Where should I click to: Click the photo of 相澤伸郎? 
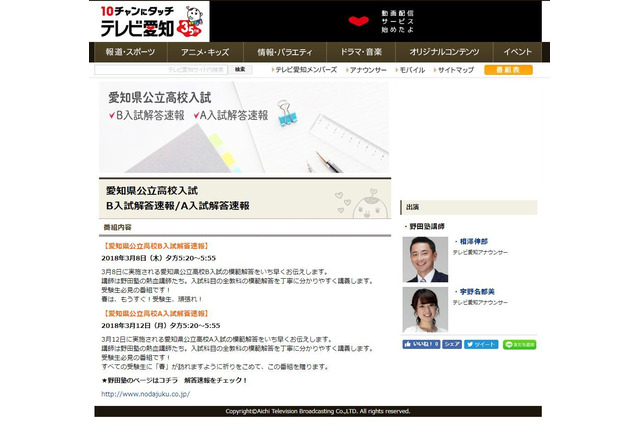click(x=425, y=260)
